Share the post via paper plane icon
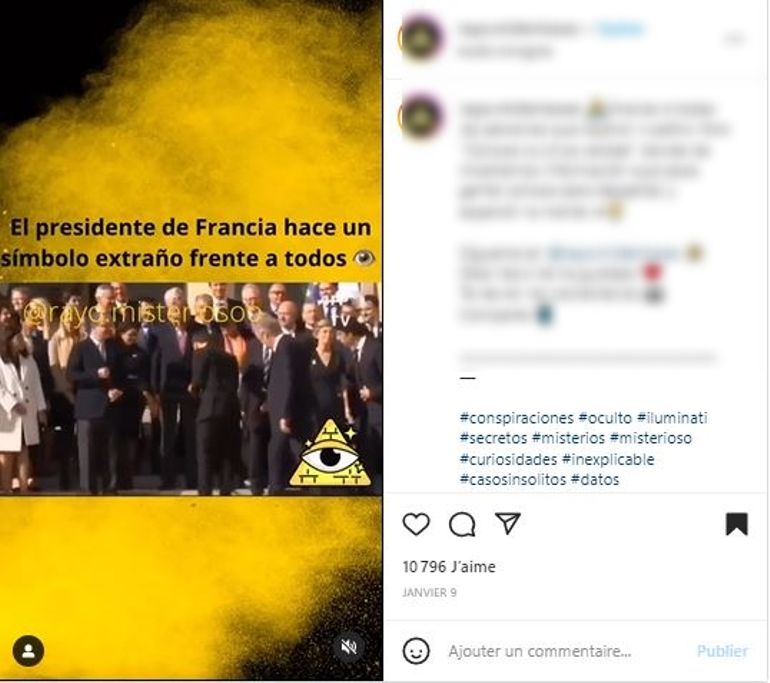This screenshot has height=683, width=770. point(507,523)
